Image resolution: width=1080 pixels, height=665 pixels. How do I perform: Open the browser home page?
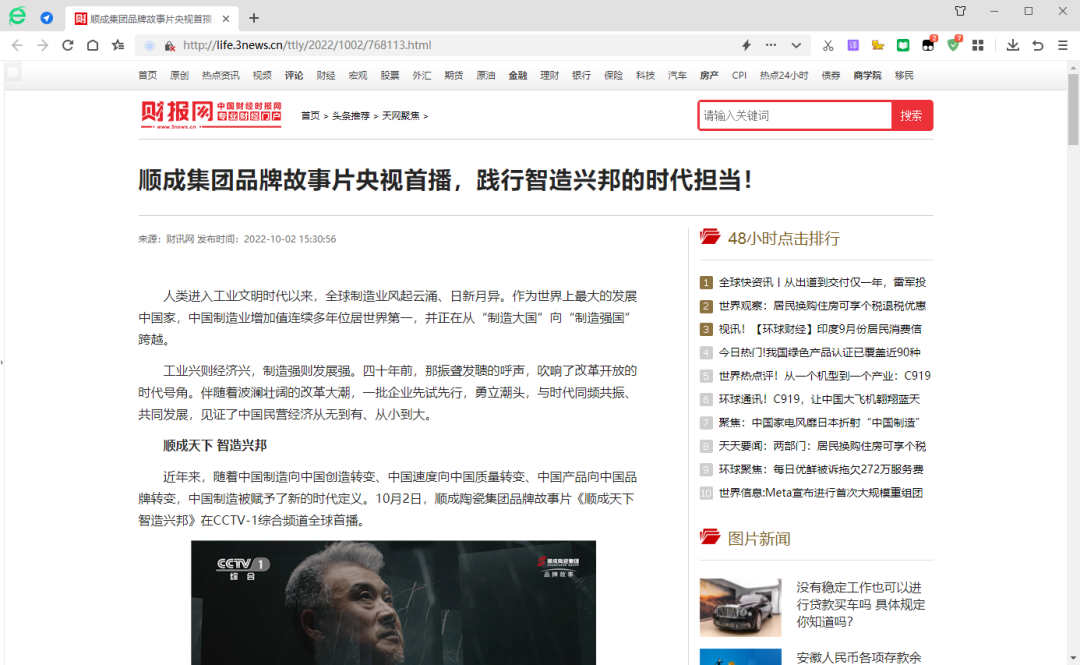92,45
